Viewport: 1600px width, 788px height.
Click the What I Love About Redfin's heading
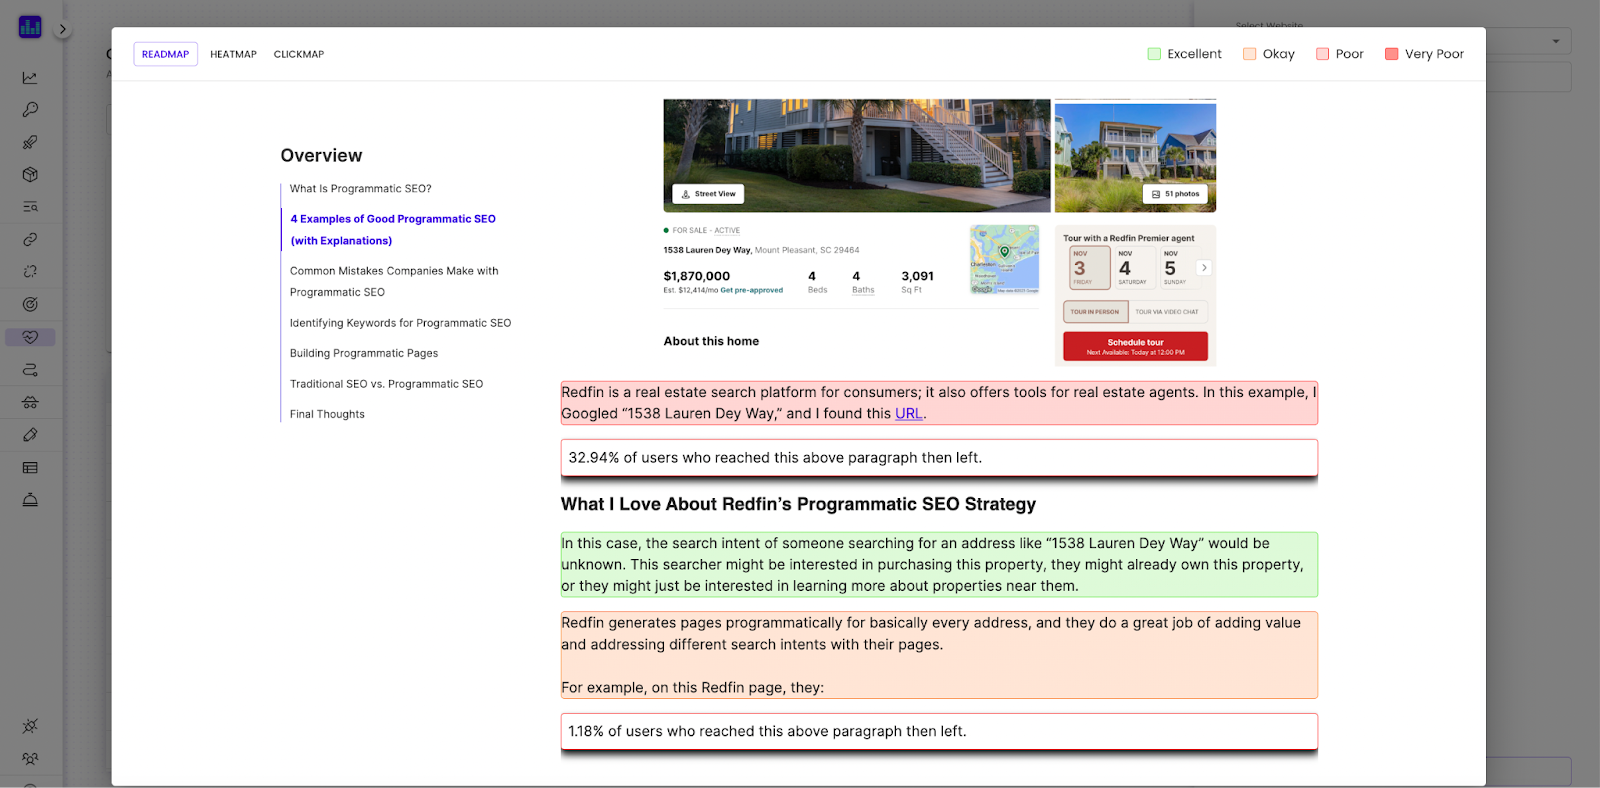point(798,504)
